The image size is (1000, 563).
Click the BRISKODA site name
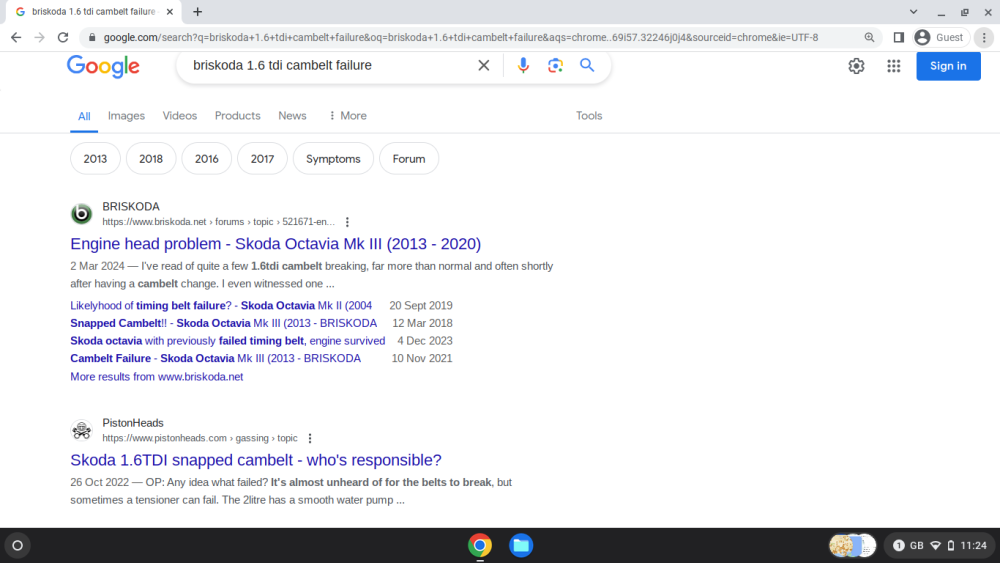point(131,207)
